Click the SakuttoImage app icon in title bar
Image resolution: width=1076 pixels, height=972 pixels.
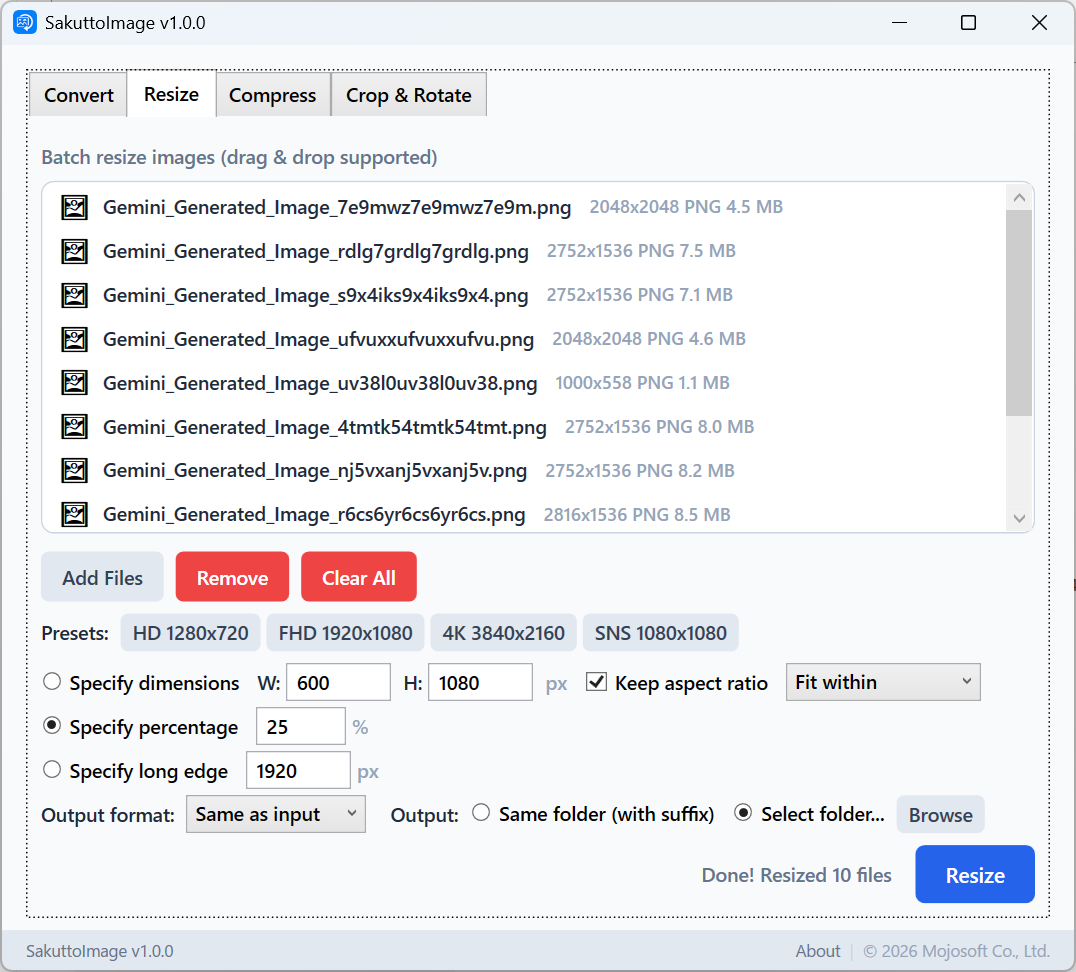(25, 22)
